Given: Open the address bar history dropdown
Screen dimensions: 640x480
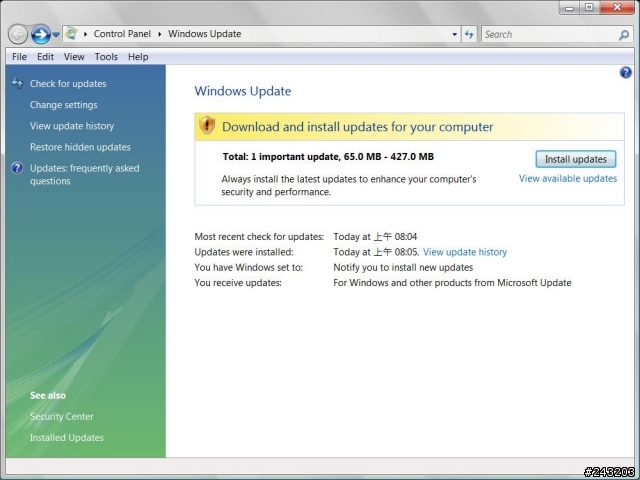Looking at the screenshot, I should tap(454, 34).
